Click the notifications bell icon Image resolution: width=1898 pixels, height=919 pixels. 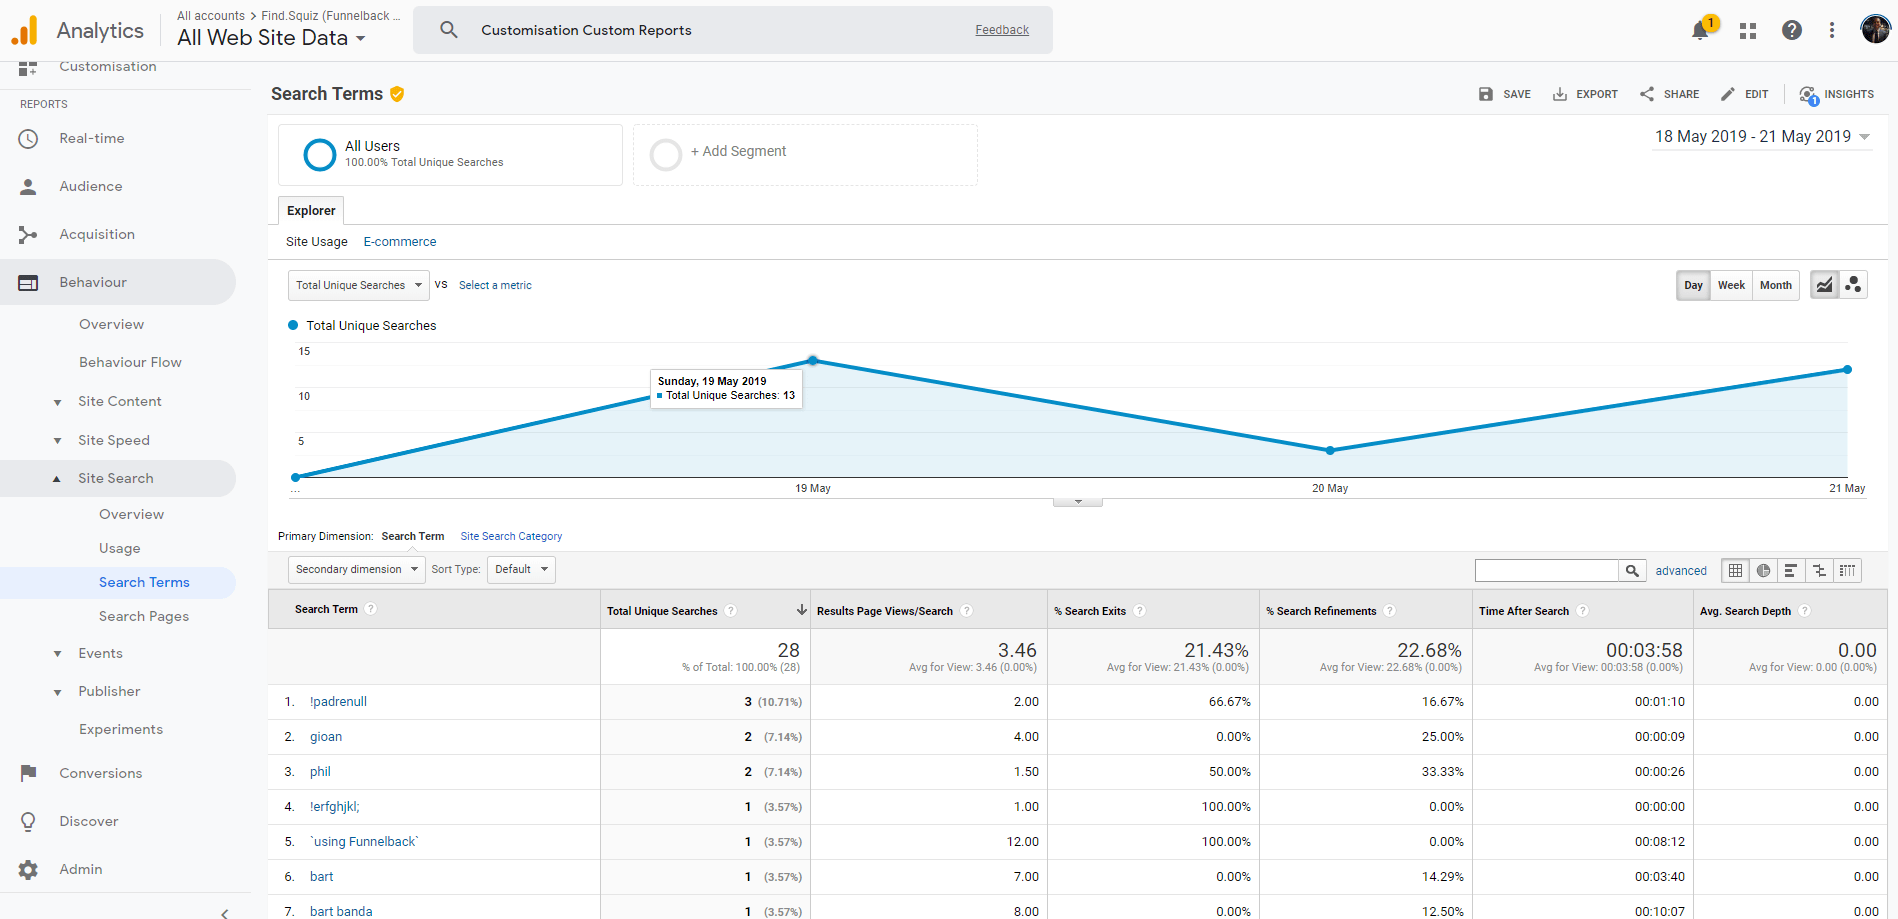[x=1700, y=30]
